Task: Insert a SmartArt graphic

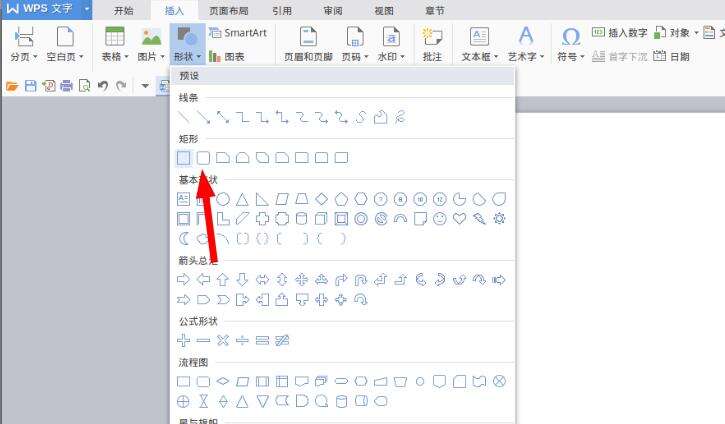Action: pos(238,33)
